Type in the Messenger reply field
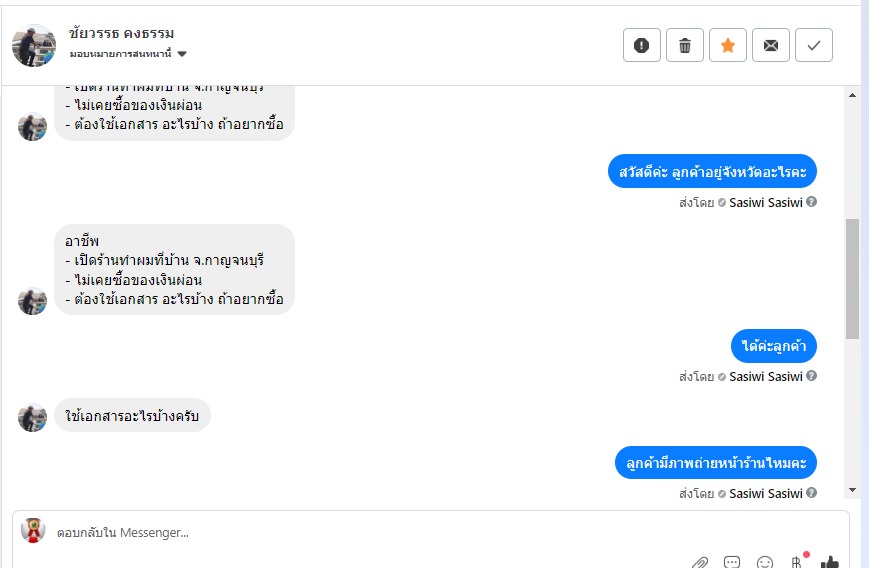869x568 pixels. point(400,533)
